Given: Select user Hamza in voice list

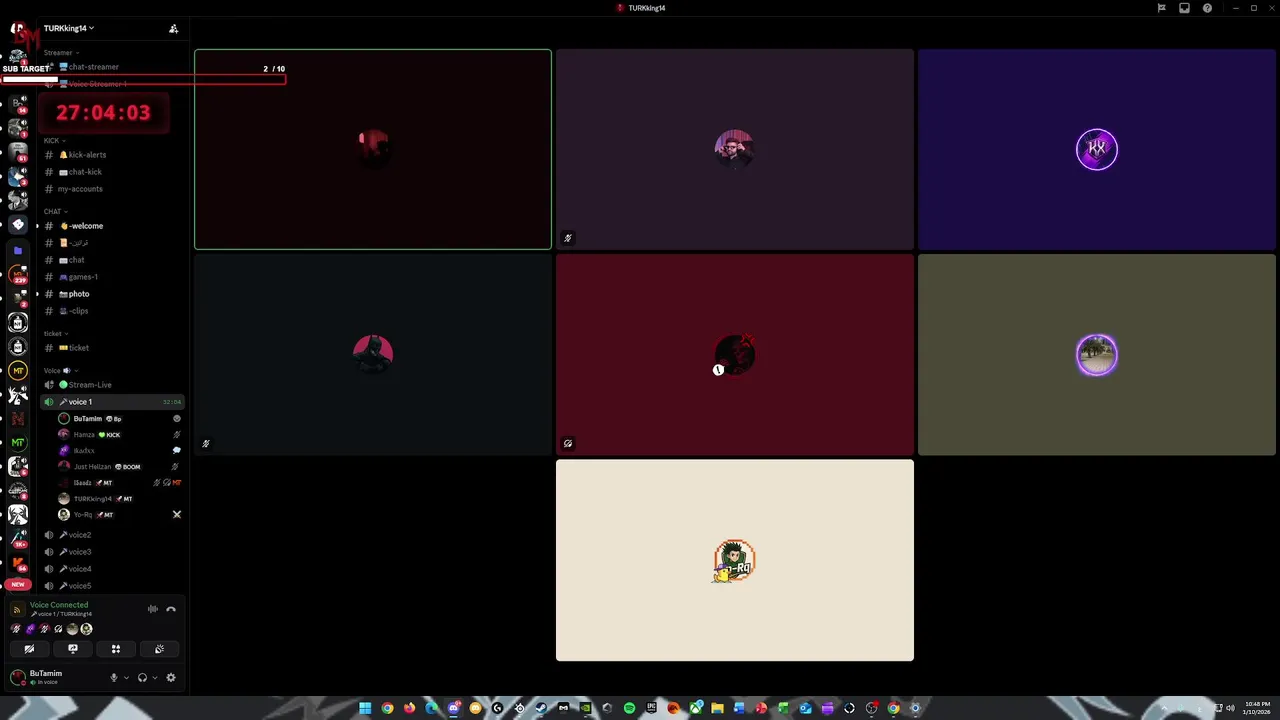Looking at the screenshot, I should click(x=118, y=435).
